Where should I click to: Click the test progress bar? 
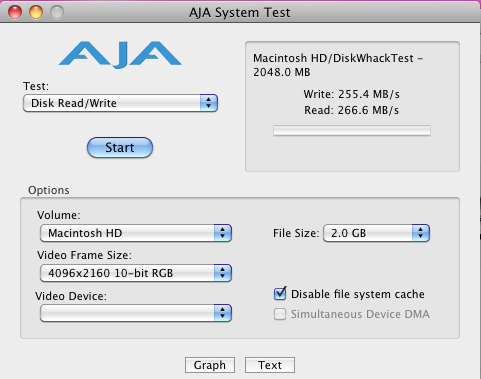[352, 130]
